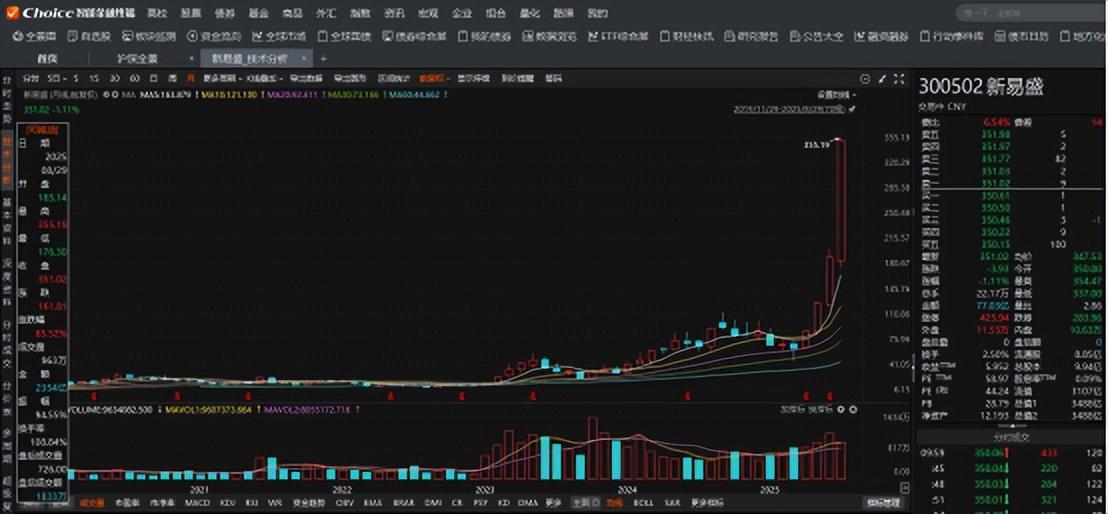The height and width of the screenshot is (514, 1108).
Task: Select the OBV indicator tab
Action: (x=344, y=503)
